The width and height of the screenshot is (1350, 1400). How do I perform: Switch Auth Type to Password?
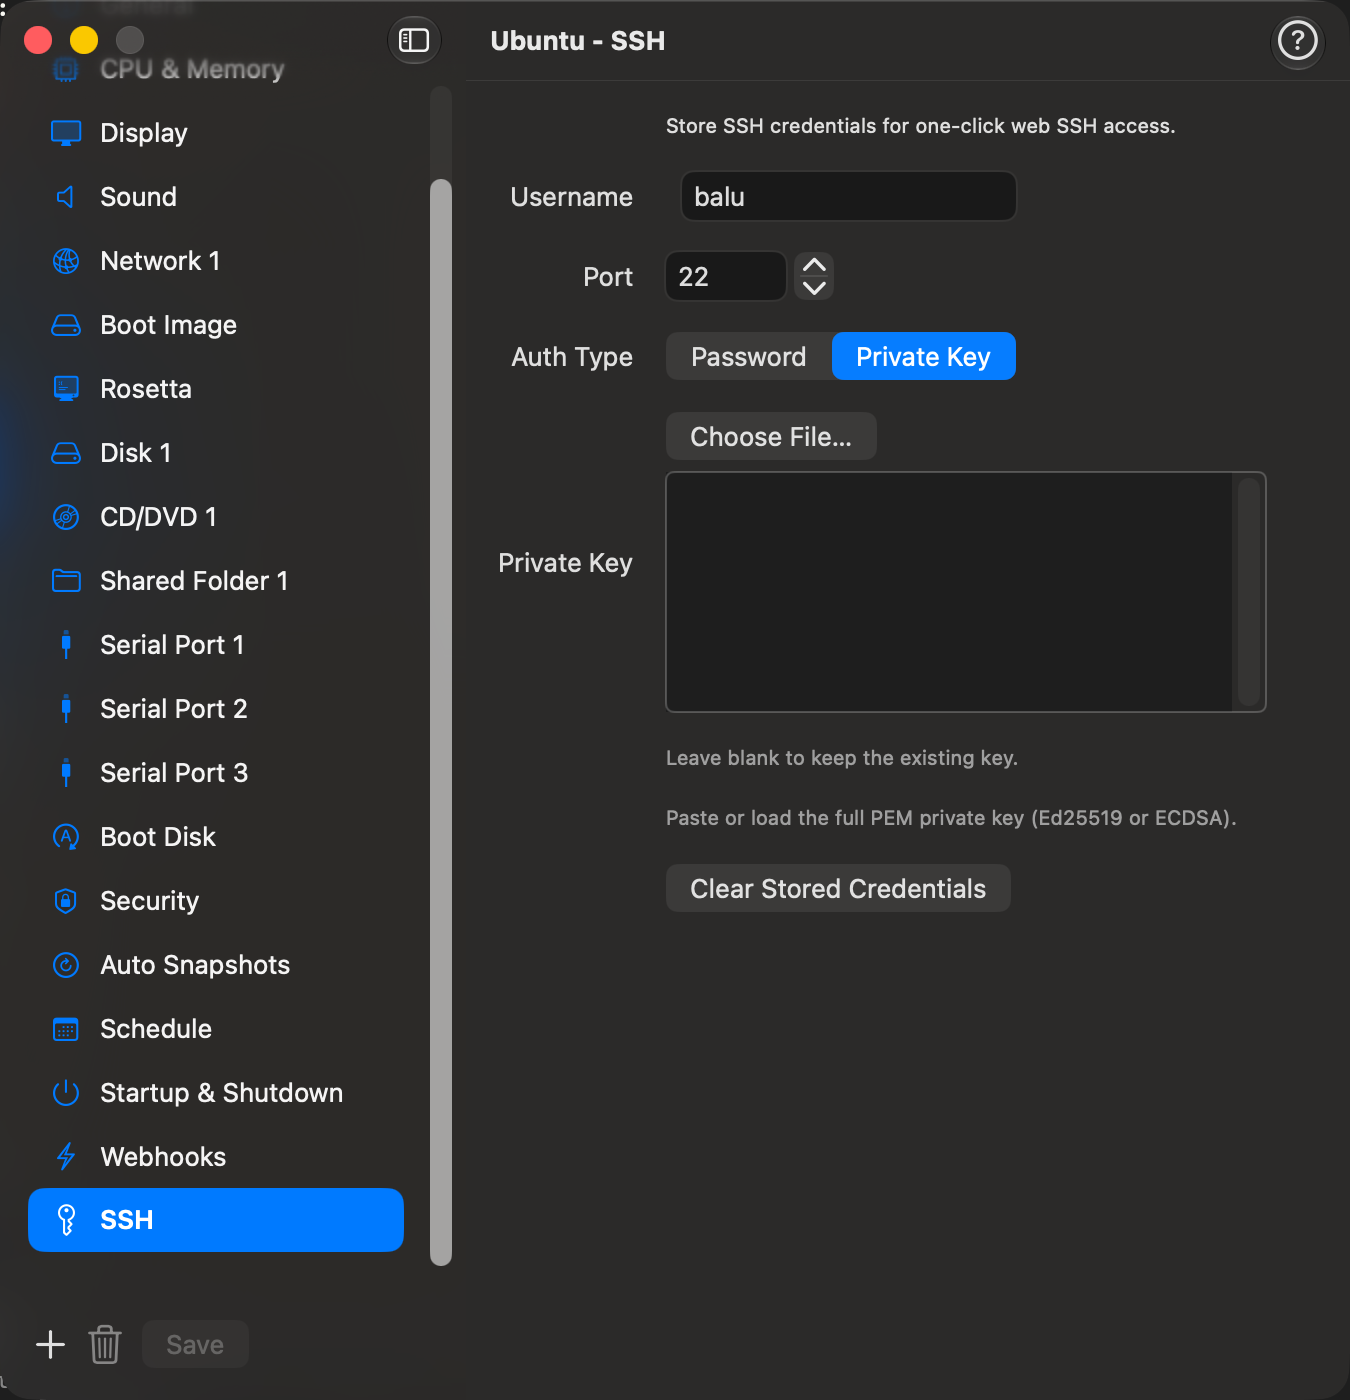coord(749,357)
